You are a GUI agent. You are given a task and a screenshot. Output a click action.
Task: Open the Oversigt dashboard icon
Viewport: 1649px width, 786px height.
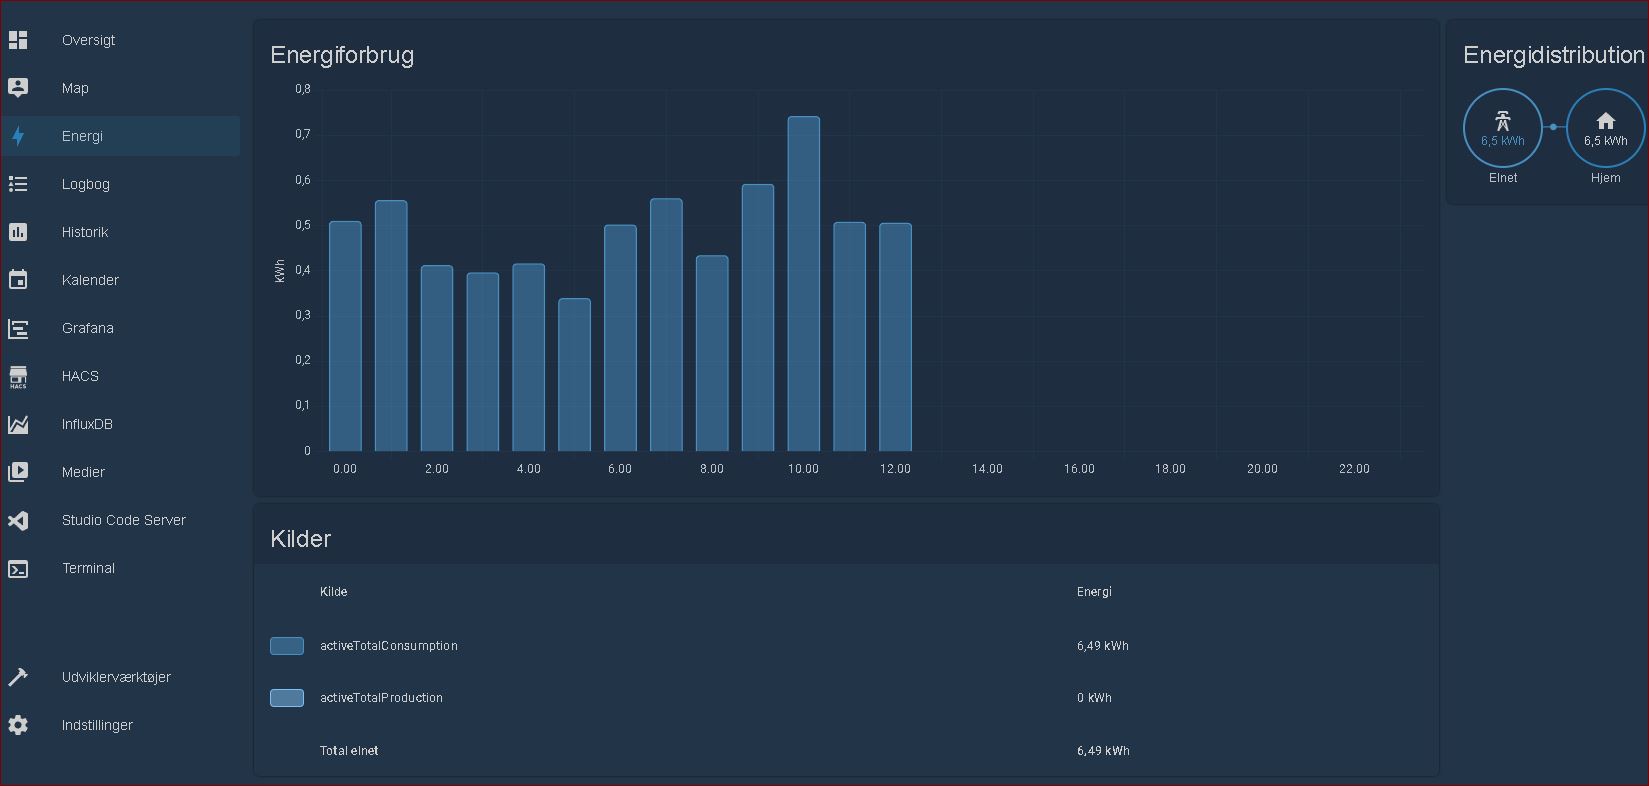(18, 40)
